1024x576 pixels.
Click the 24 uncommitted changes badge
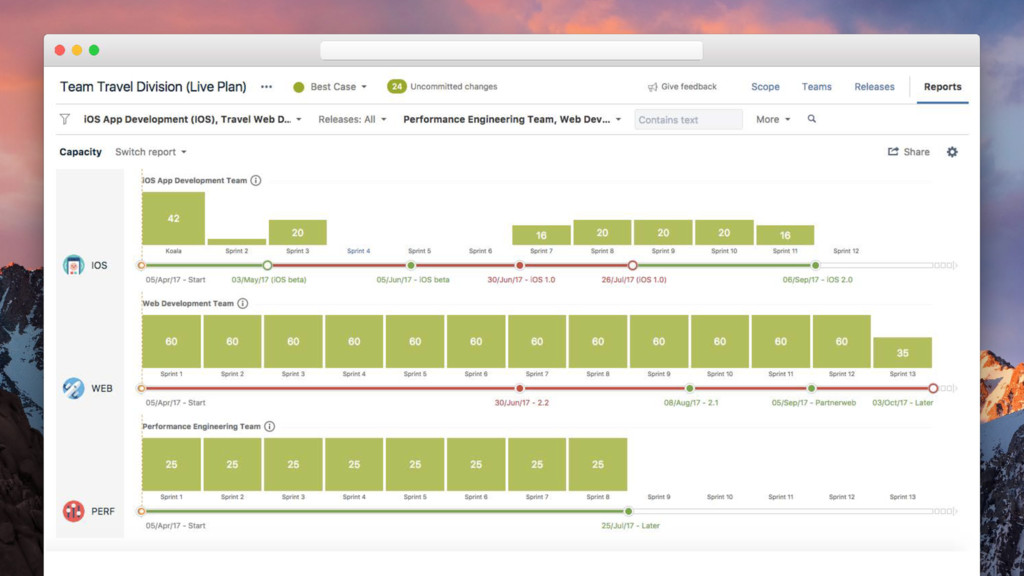396,86
